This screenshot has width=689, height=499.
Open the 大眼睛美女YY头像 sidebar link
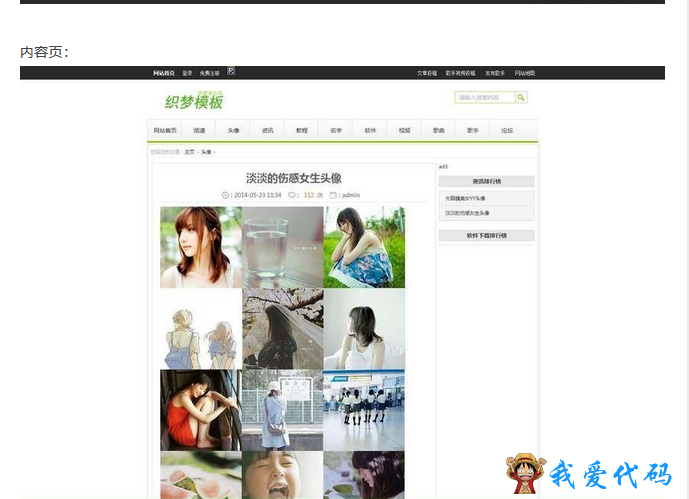click(x=465, y=199)
